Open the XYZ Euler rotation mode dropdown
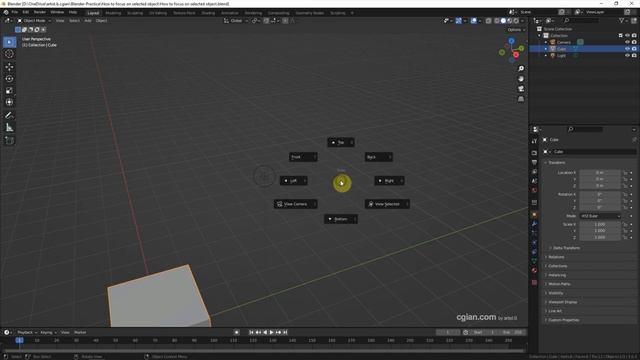The width and height of the screenshot is (640, 360). tap(600, 216)
